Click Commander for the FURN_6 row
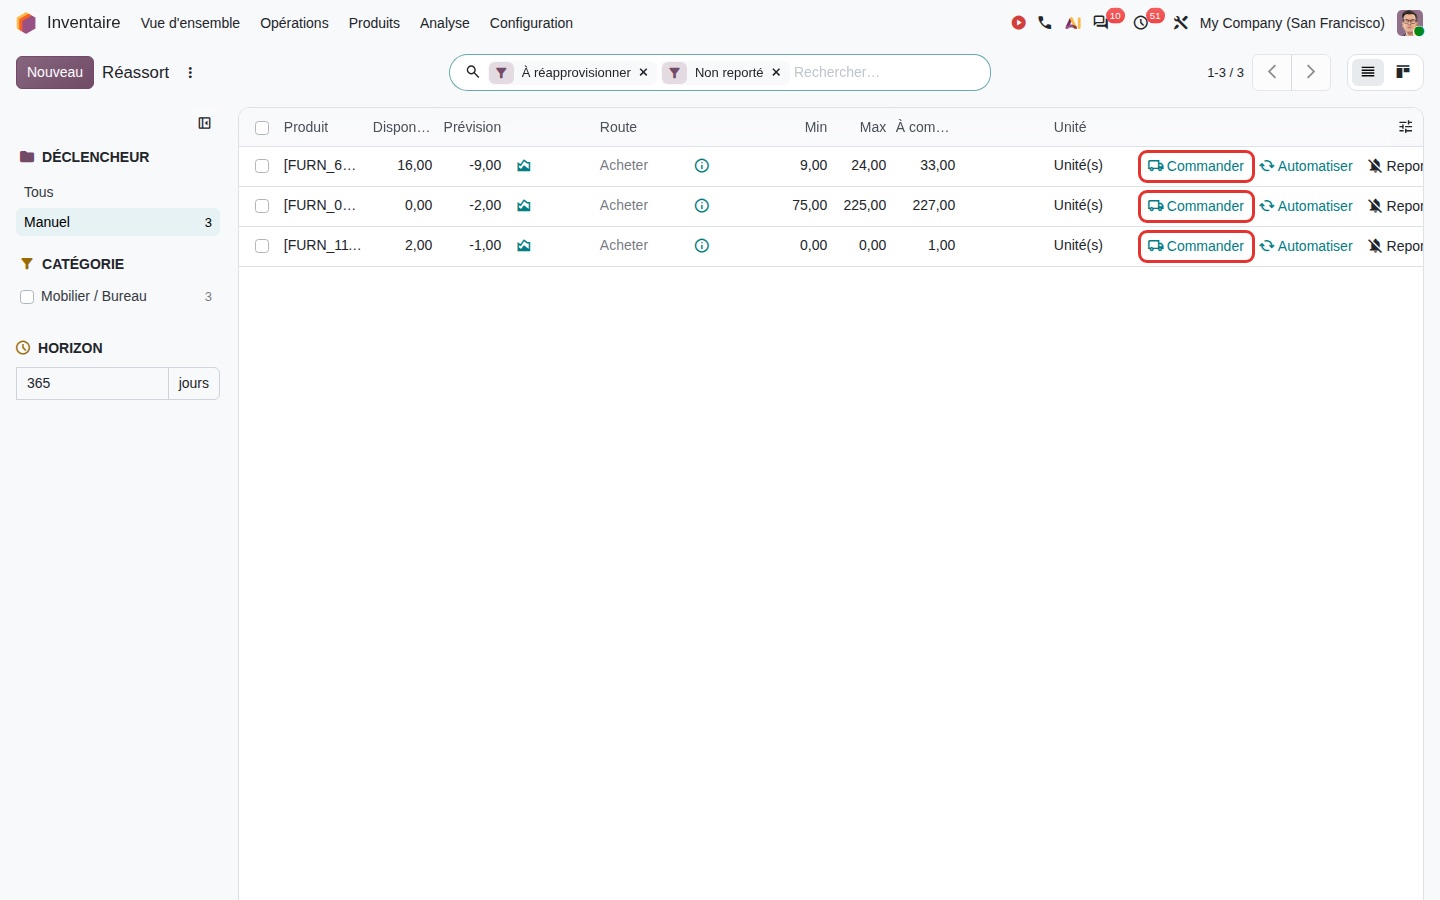 1196,166
